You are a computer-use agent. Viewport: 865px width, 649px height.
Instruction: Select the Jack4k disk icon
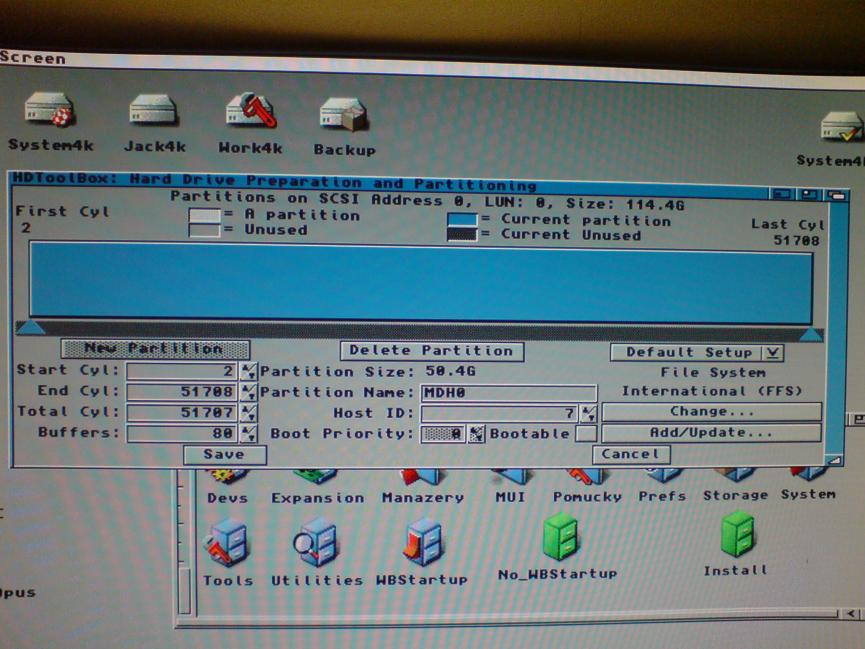[153, 110]
